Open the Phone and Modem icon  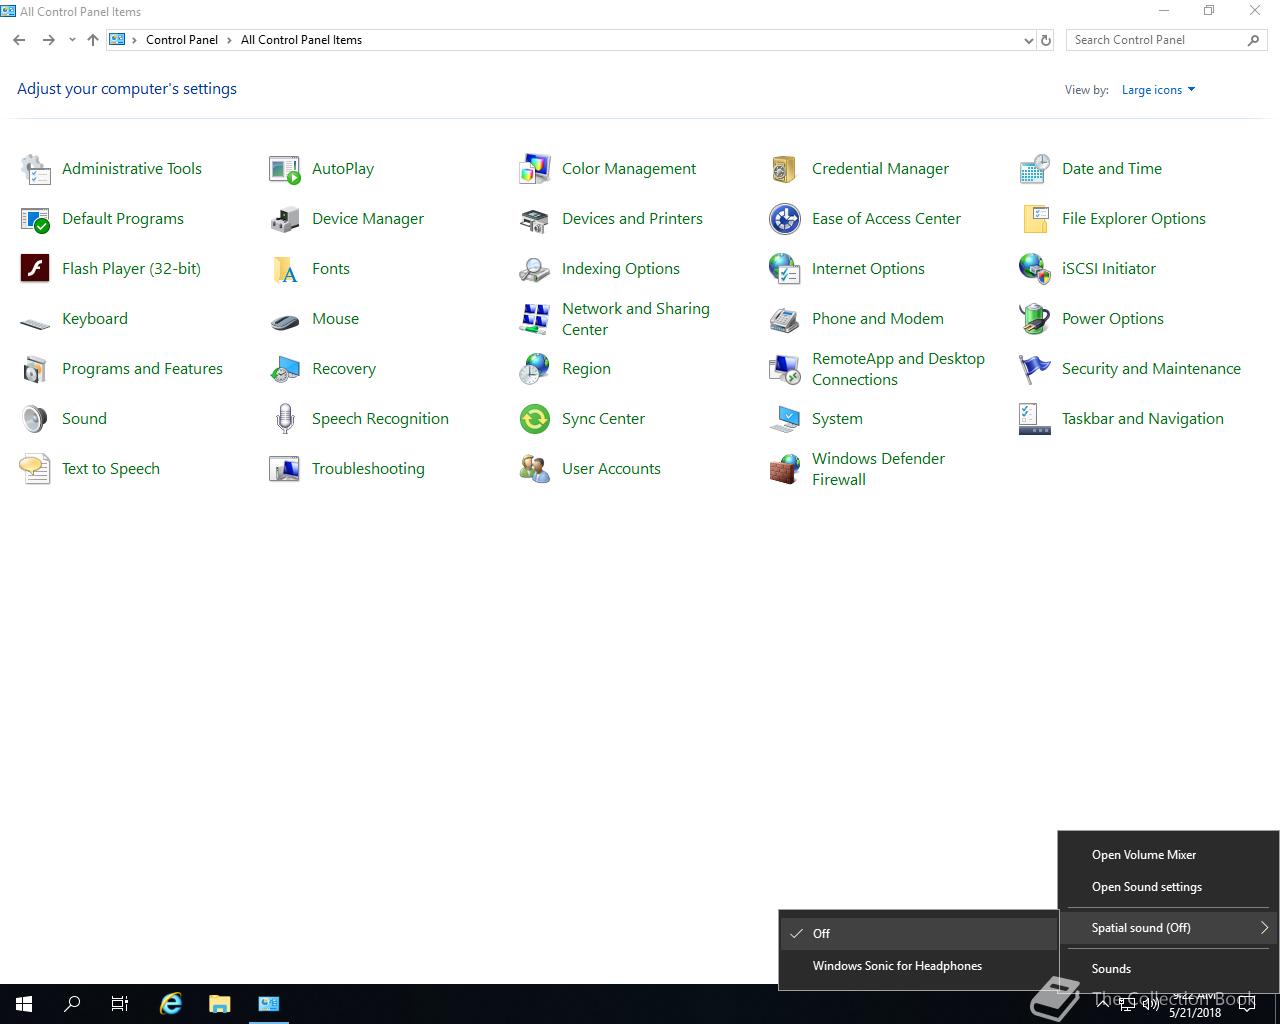785,319
